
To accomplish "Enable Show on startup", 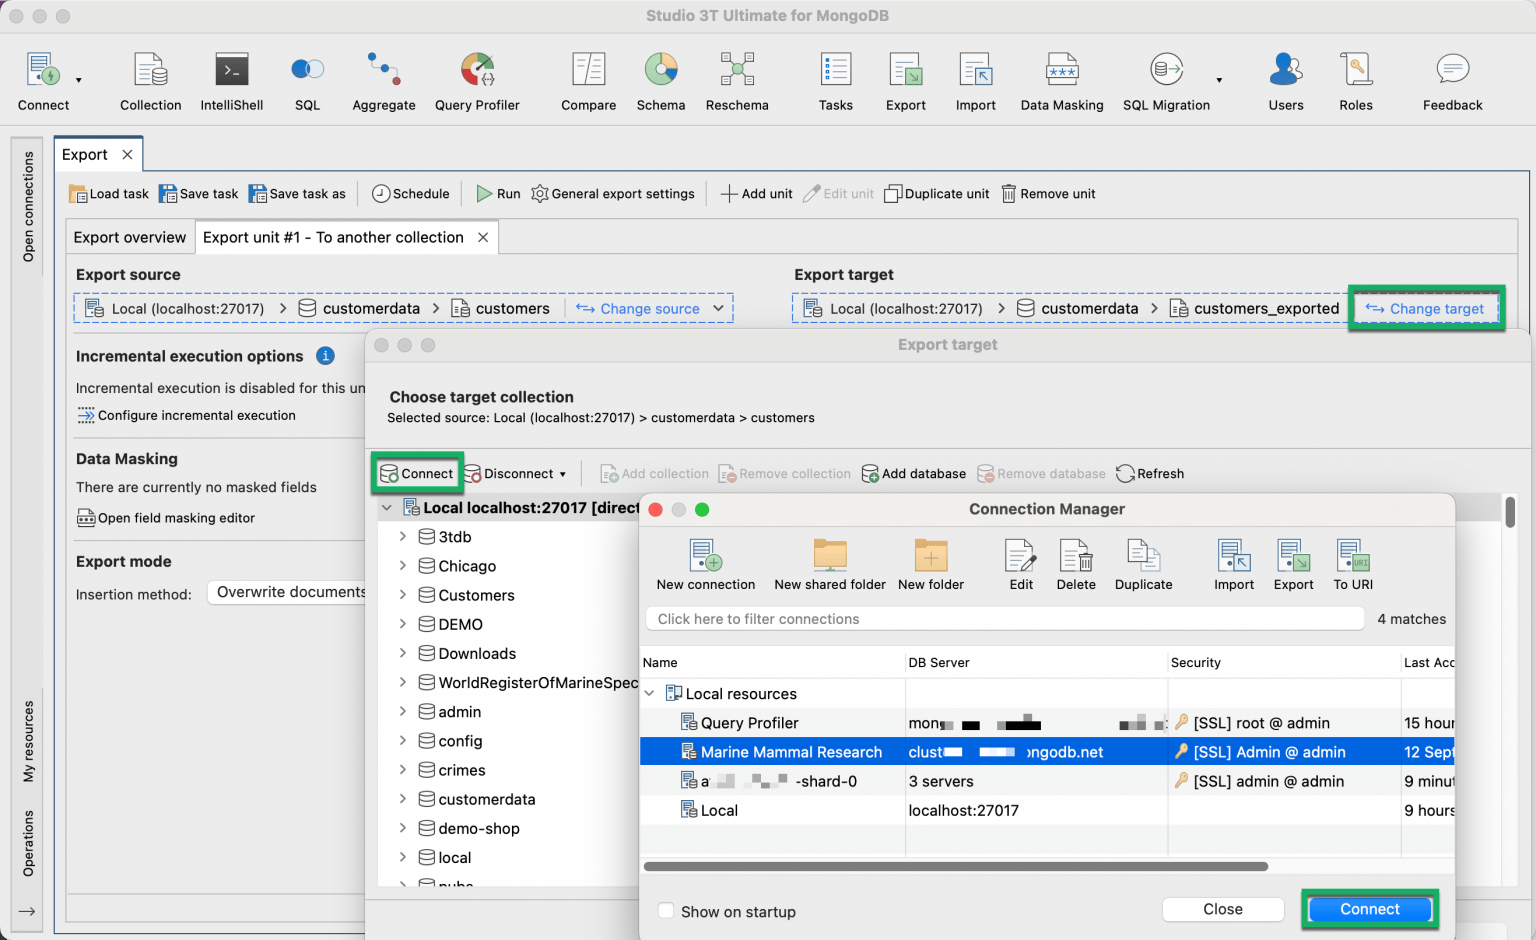I will click(x=666, y=911).
